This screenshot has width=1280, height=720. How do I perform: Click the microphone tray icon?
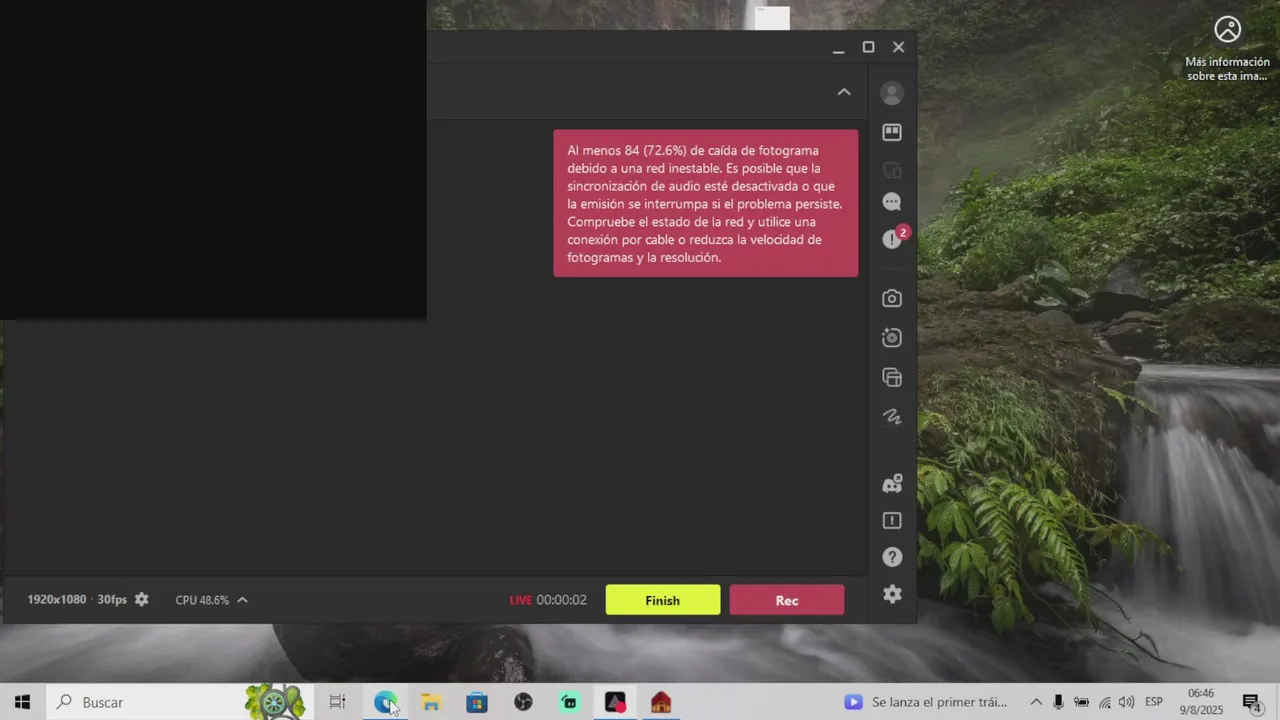coord(1058,702)
